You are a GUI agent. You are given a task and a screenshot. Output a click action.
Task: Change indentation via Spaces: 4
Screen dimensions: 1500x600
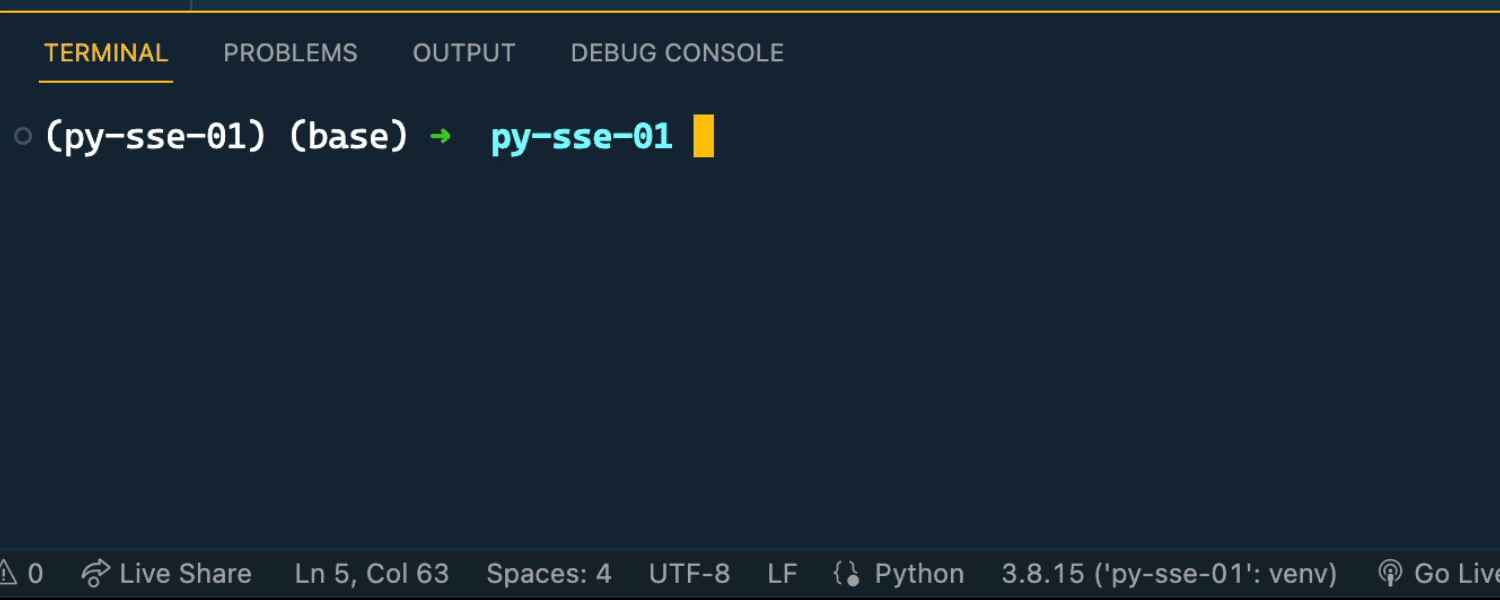tap(549, 573)
